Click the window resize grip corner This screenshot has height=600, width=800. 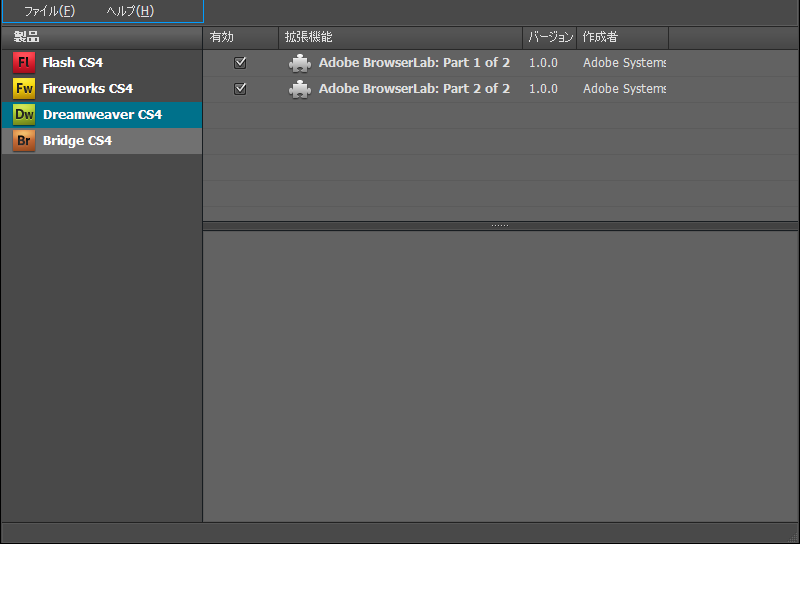coord(792,536)
